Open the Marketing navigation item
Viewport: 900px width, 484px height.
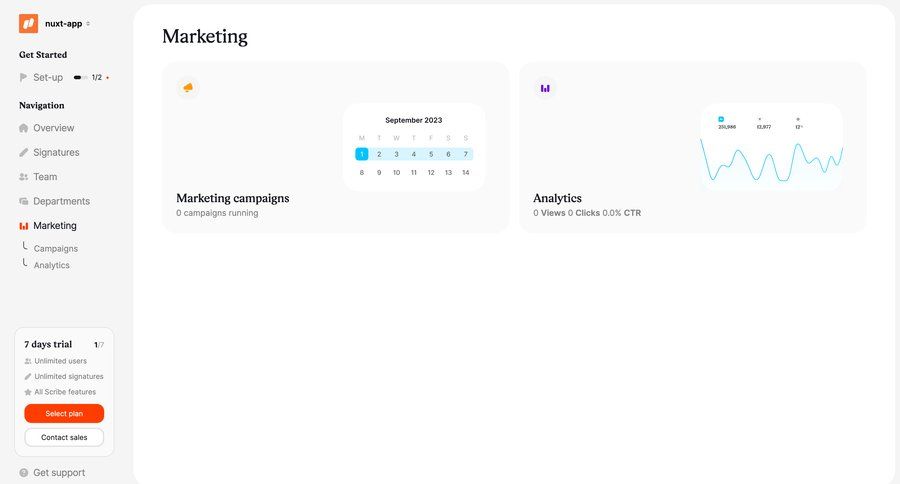pyautogui.click(x=54, y=226)
